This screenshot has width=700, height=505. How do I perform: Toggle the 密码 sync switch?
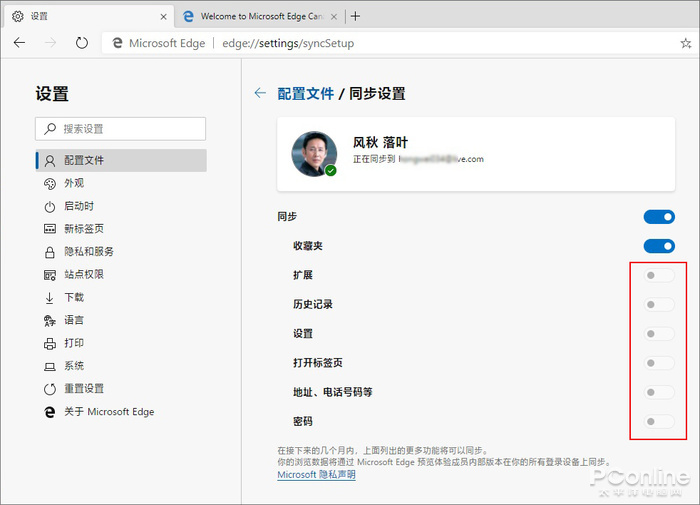pyautogui.click(x=659, y=421)
